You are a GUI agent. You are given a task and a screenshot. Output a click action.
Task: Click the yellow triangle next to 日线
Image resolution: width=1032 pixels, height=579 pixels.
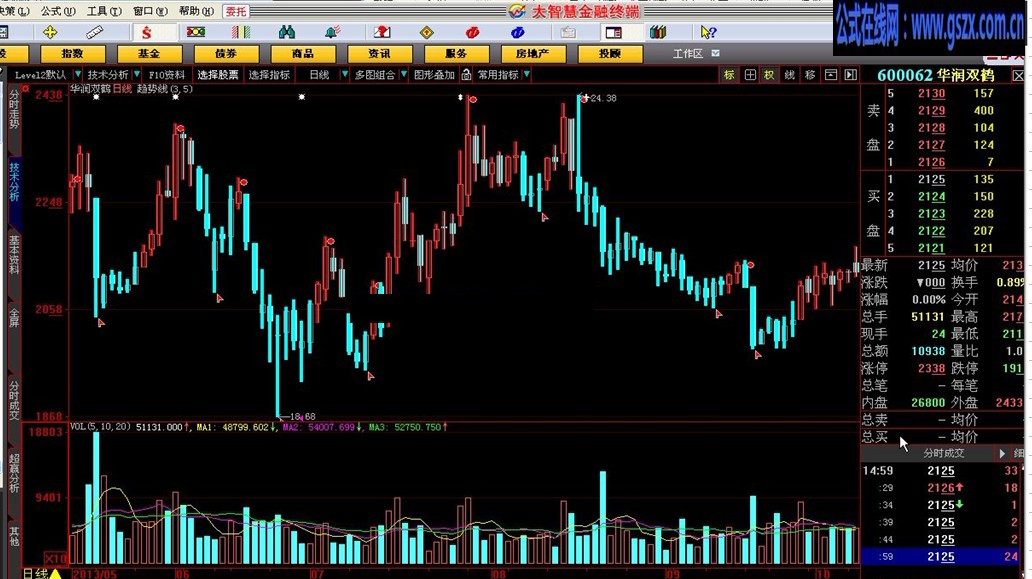(56, 574)
